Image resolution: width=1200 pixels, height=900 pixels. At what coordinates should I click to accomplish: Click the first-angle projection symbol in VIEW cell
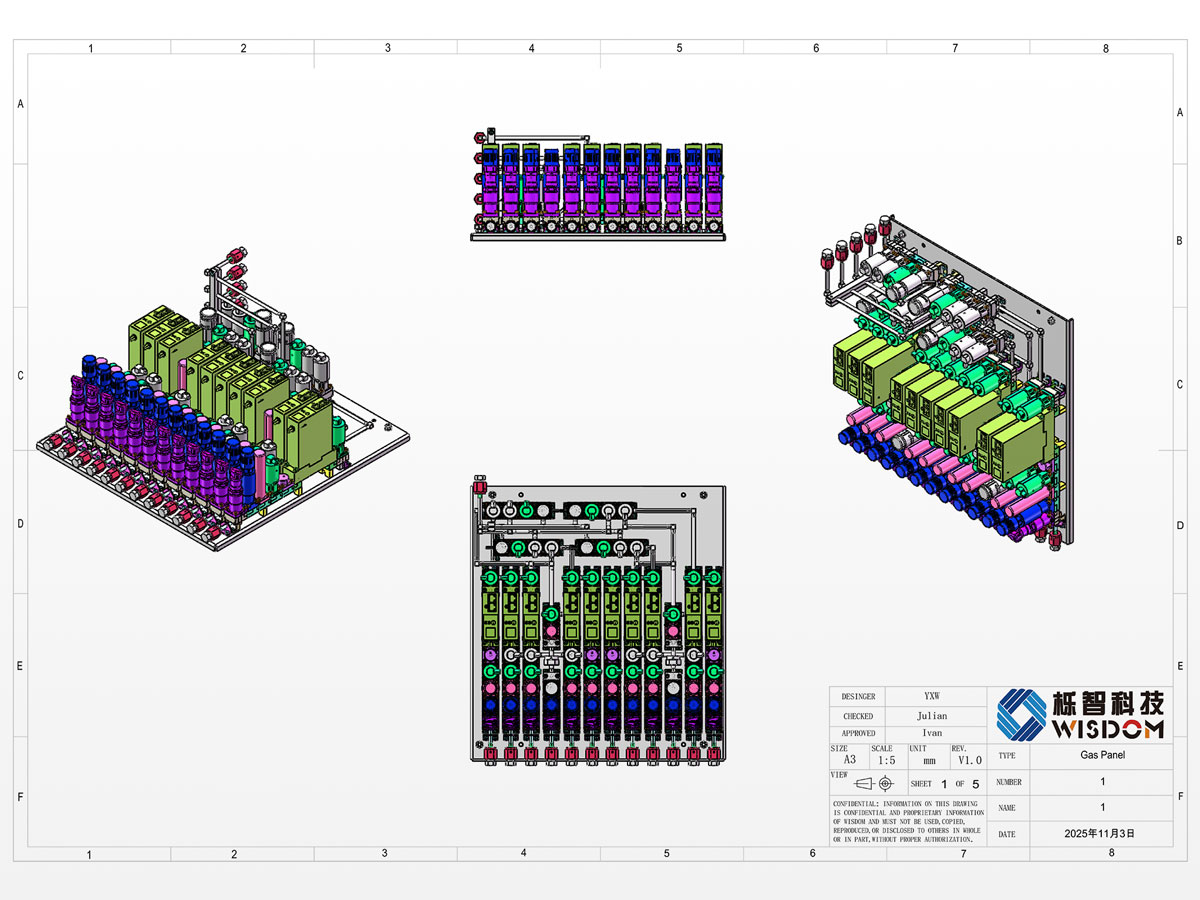(x=875, y=783)
